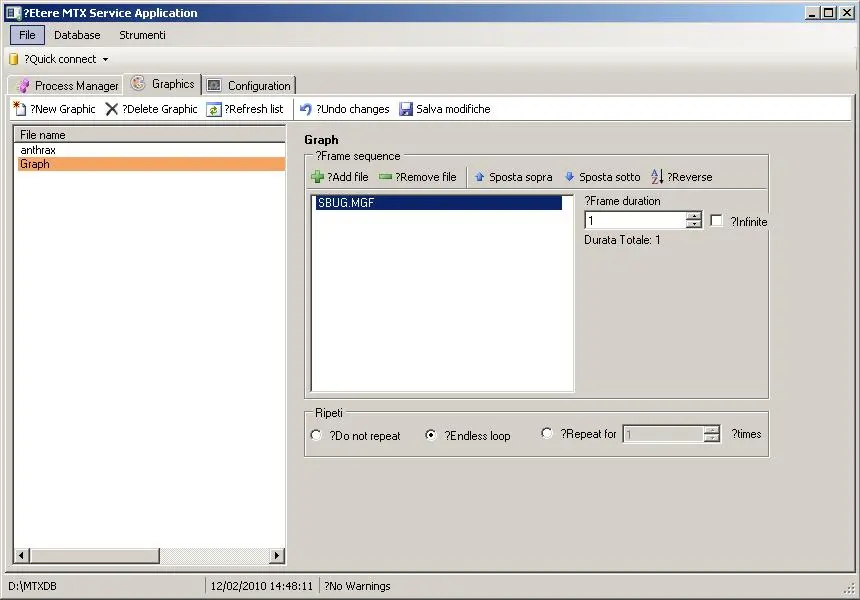Open the File menu
The width and height of the screenshot is (860, 600).
point(27,35)
